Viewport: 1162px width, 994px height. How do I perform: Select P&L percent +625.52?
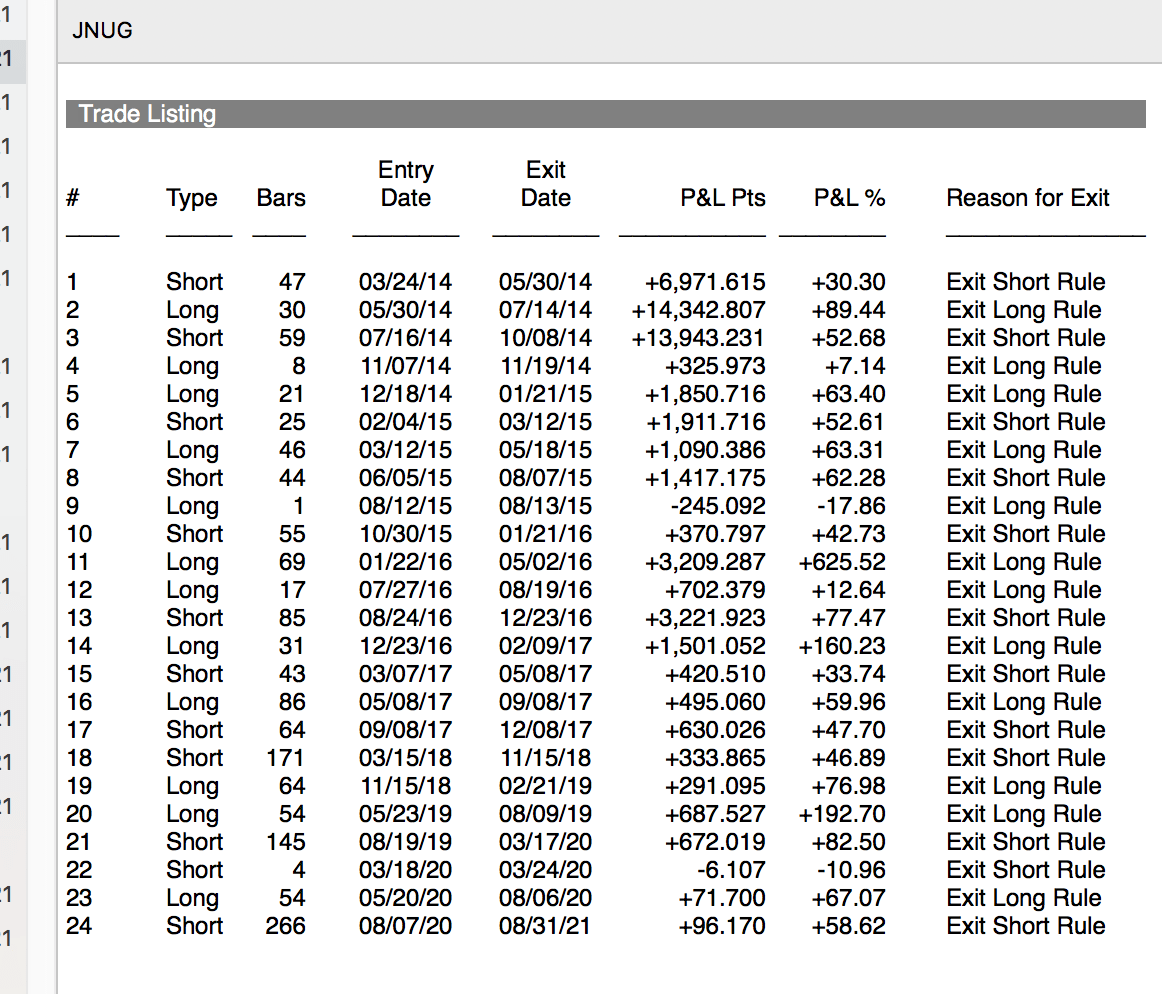[x=842, y=562]
